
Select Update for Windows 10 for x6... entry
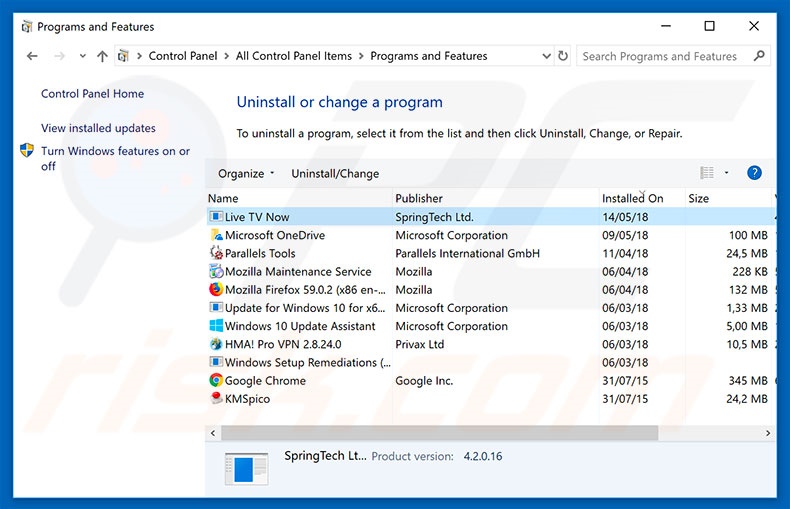coord(305,308)
